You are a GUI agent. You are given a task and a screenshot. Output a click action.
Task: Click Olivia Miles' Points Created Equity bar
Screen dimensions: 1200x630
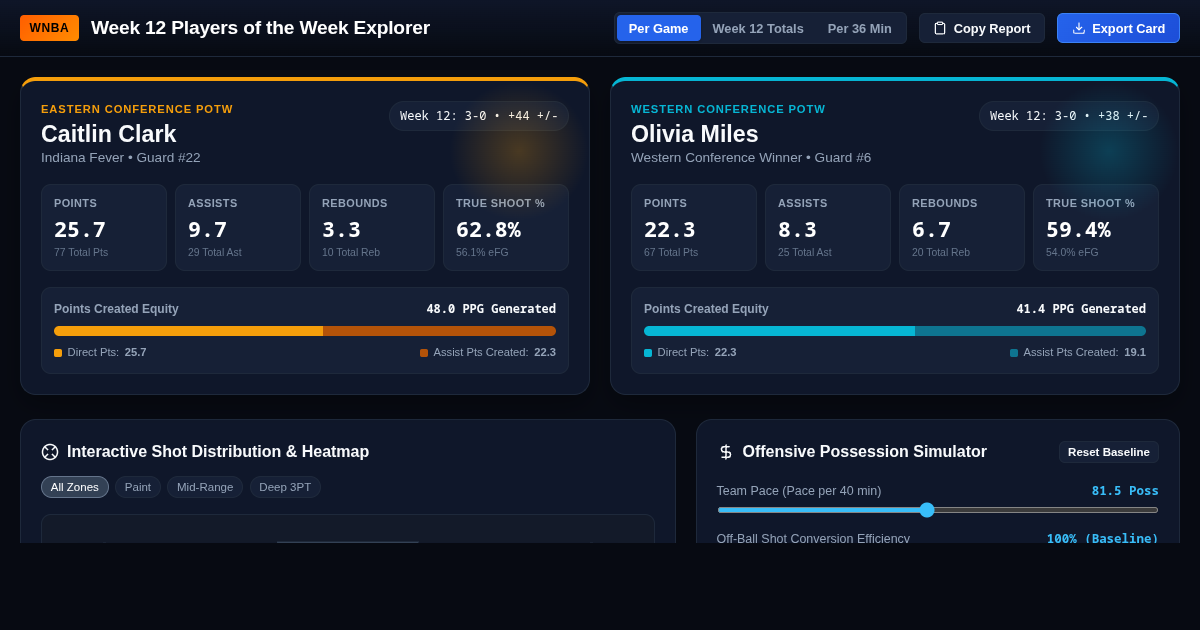tap(895, 331)
